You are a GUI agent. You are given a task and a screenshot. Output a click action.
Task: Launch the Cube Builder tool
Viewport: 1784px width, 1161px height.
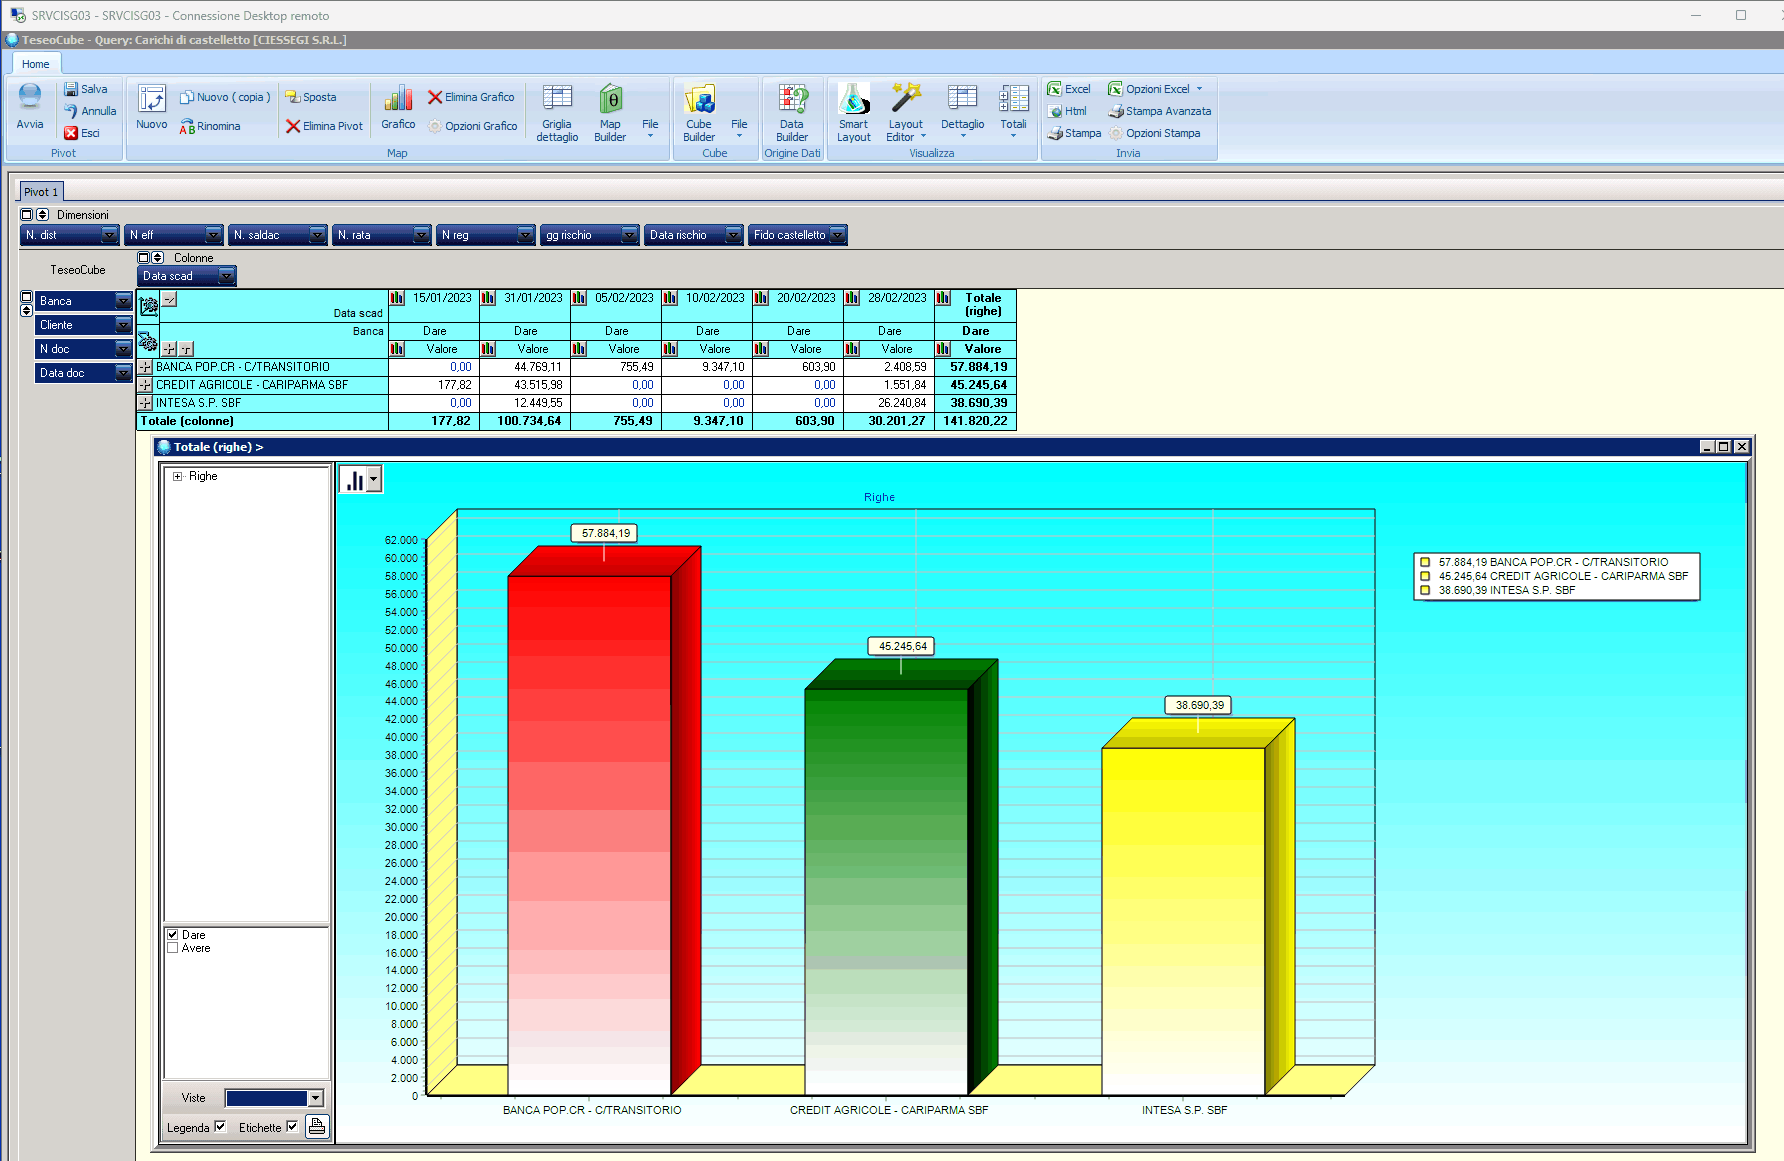tap(699, 113)
